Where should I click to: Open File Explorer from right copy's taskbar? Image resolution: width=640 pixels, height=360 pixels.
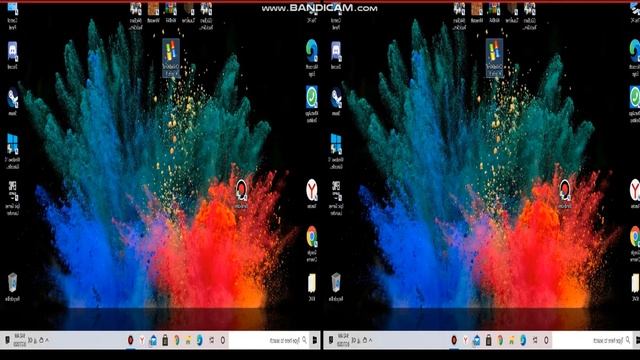tap(511, 340)
